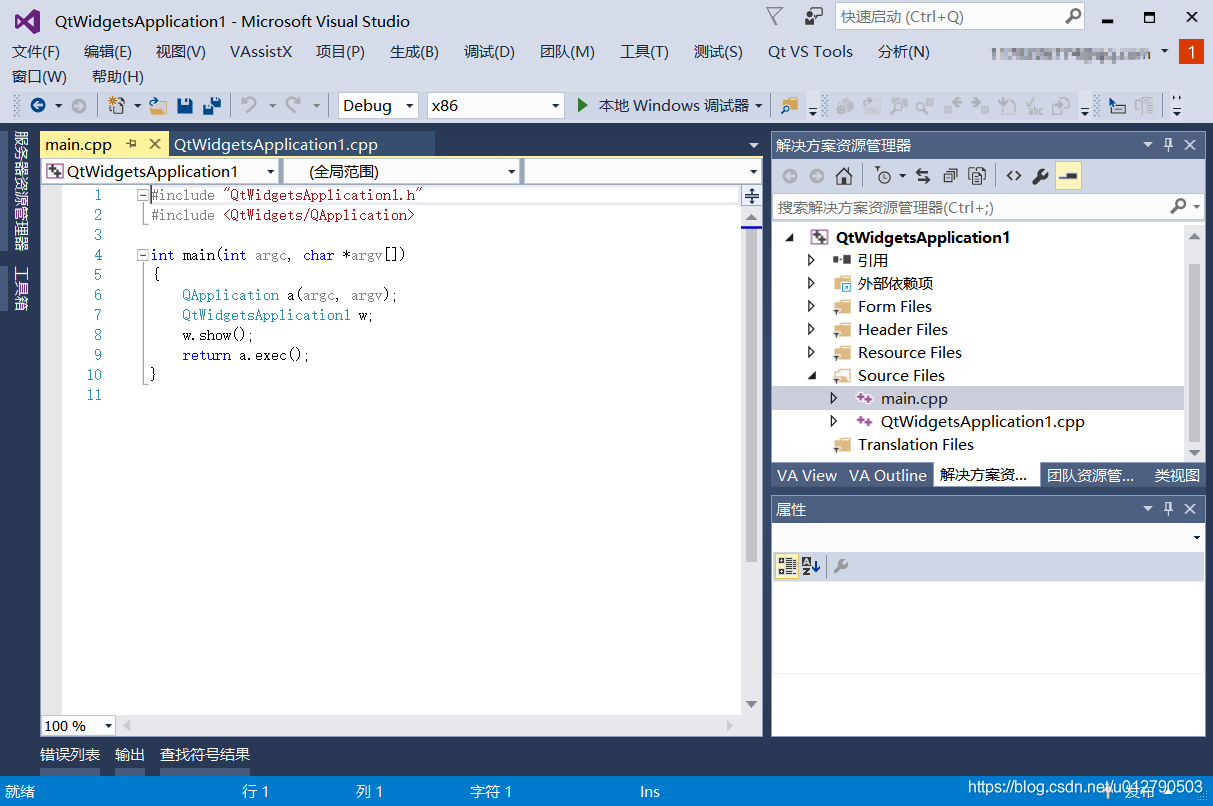Open Properties with the wrench icon

pyautogui.click(x=1040, y=176)
